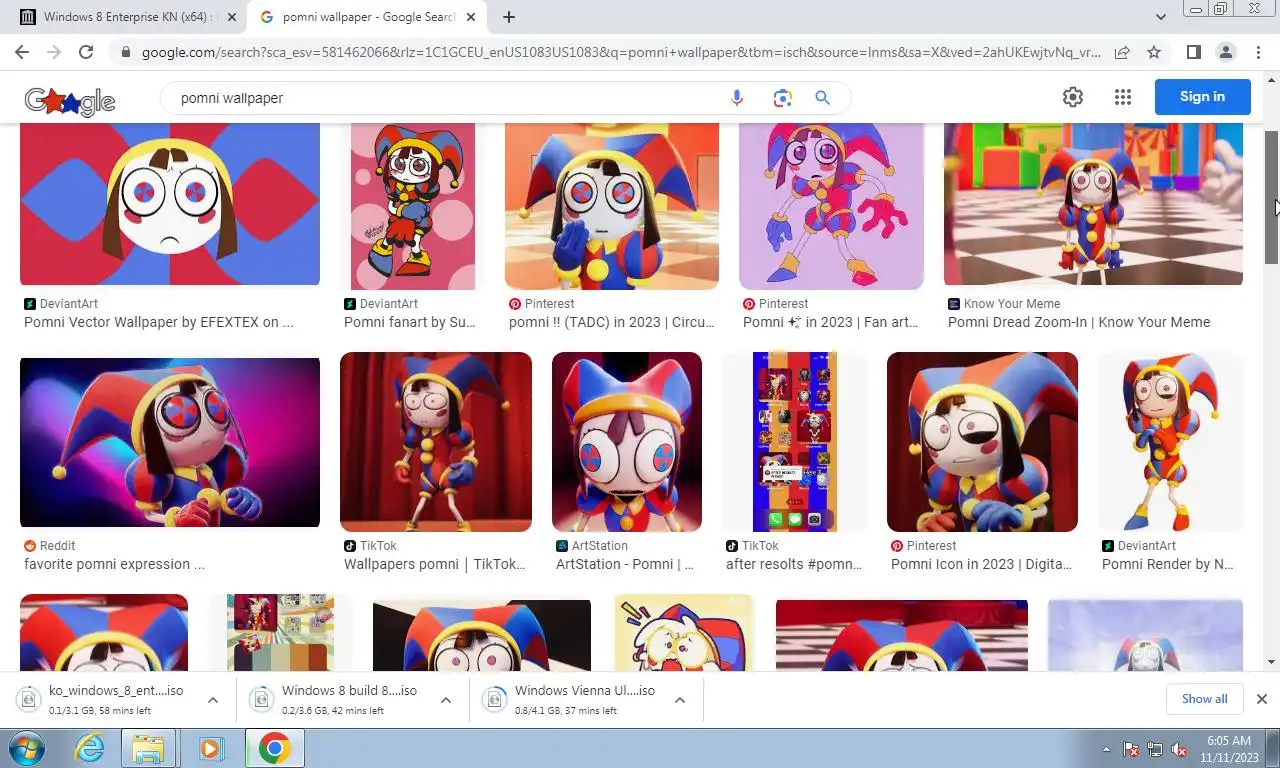Click the magnifier search button
Viewport: 1280px width, 768px height.
click(822, 98)
